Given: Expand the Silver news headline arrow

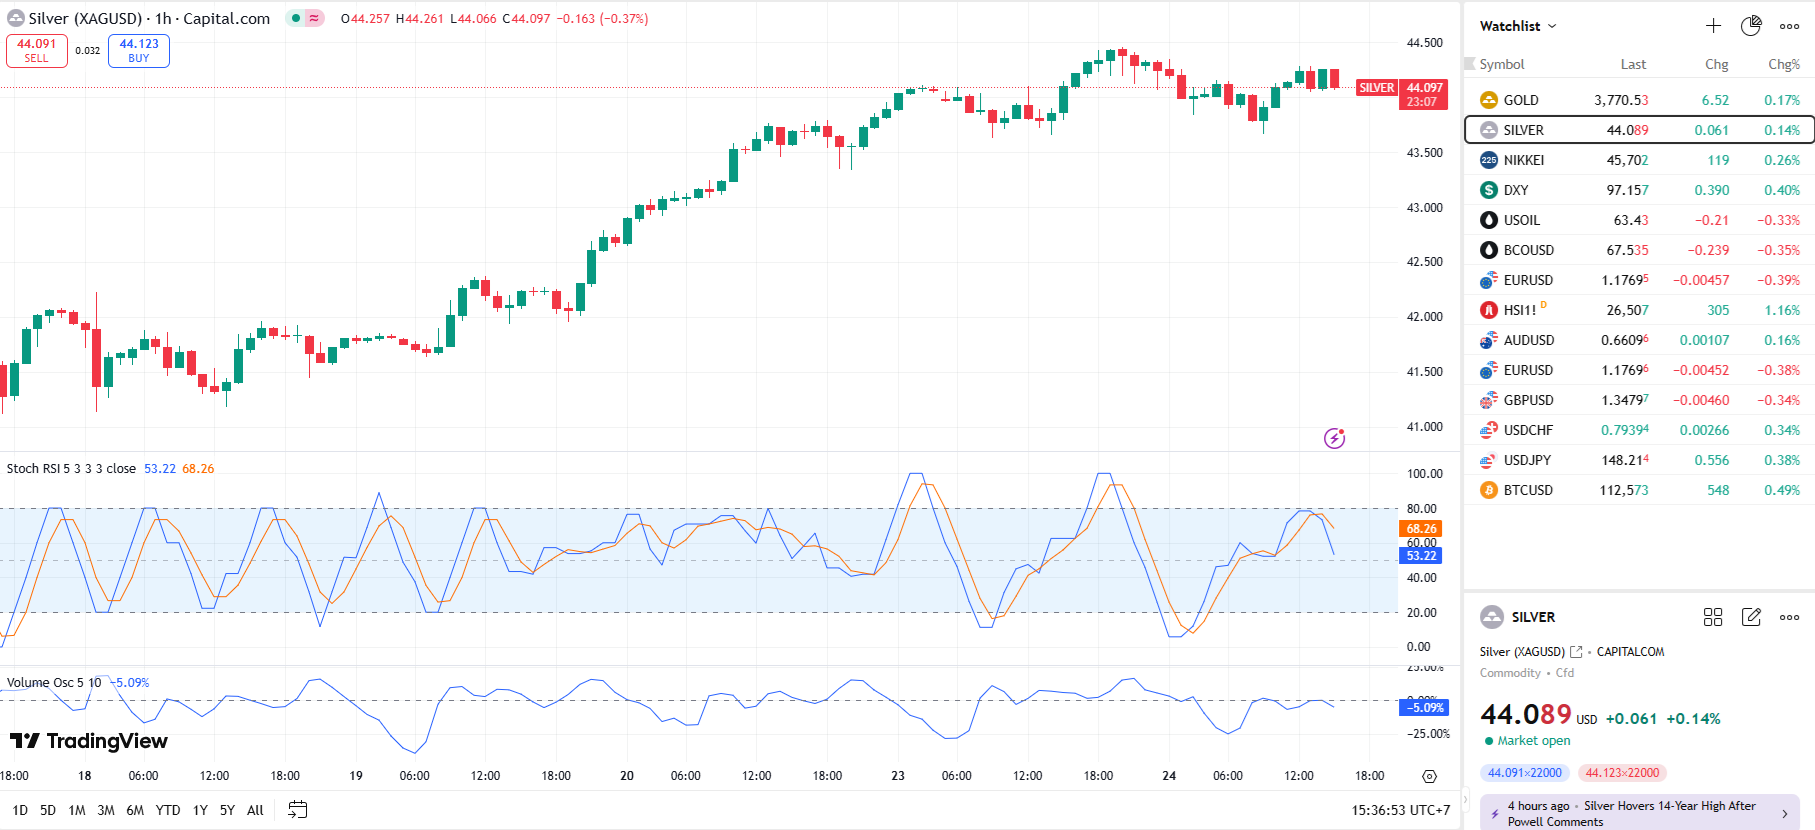Looking at the screenshot, I should [x=1785, y=814].
